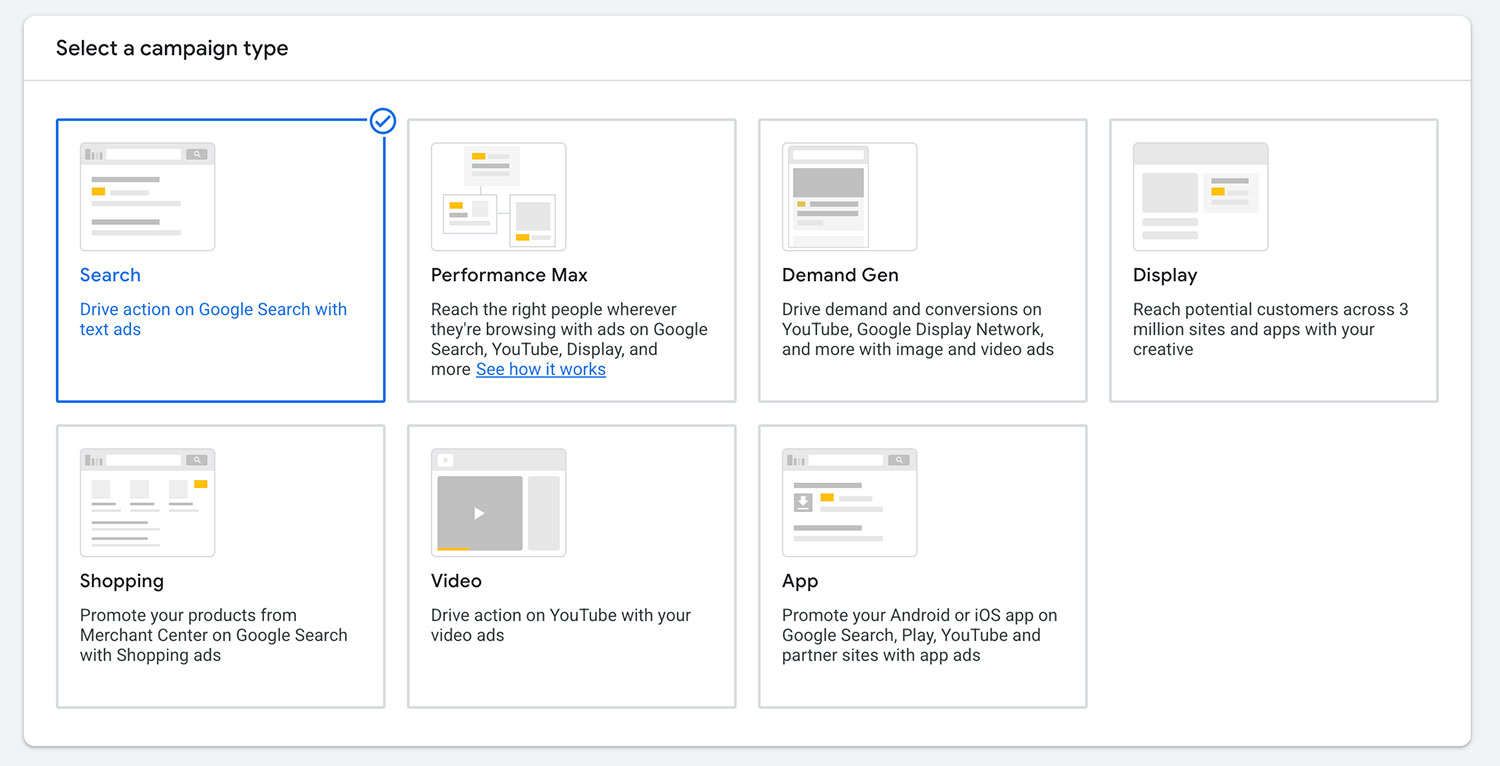Select the Demand Gen campaign card
Viewport: 1500px width, 766px height.
click(922, 260)
